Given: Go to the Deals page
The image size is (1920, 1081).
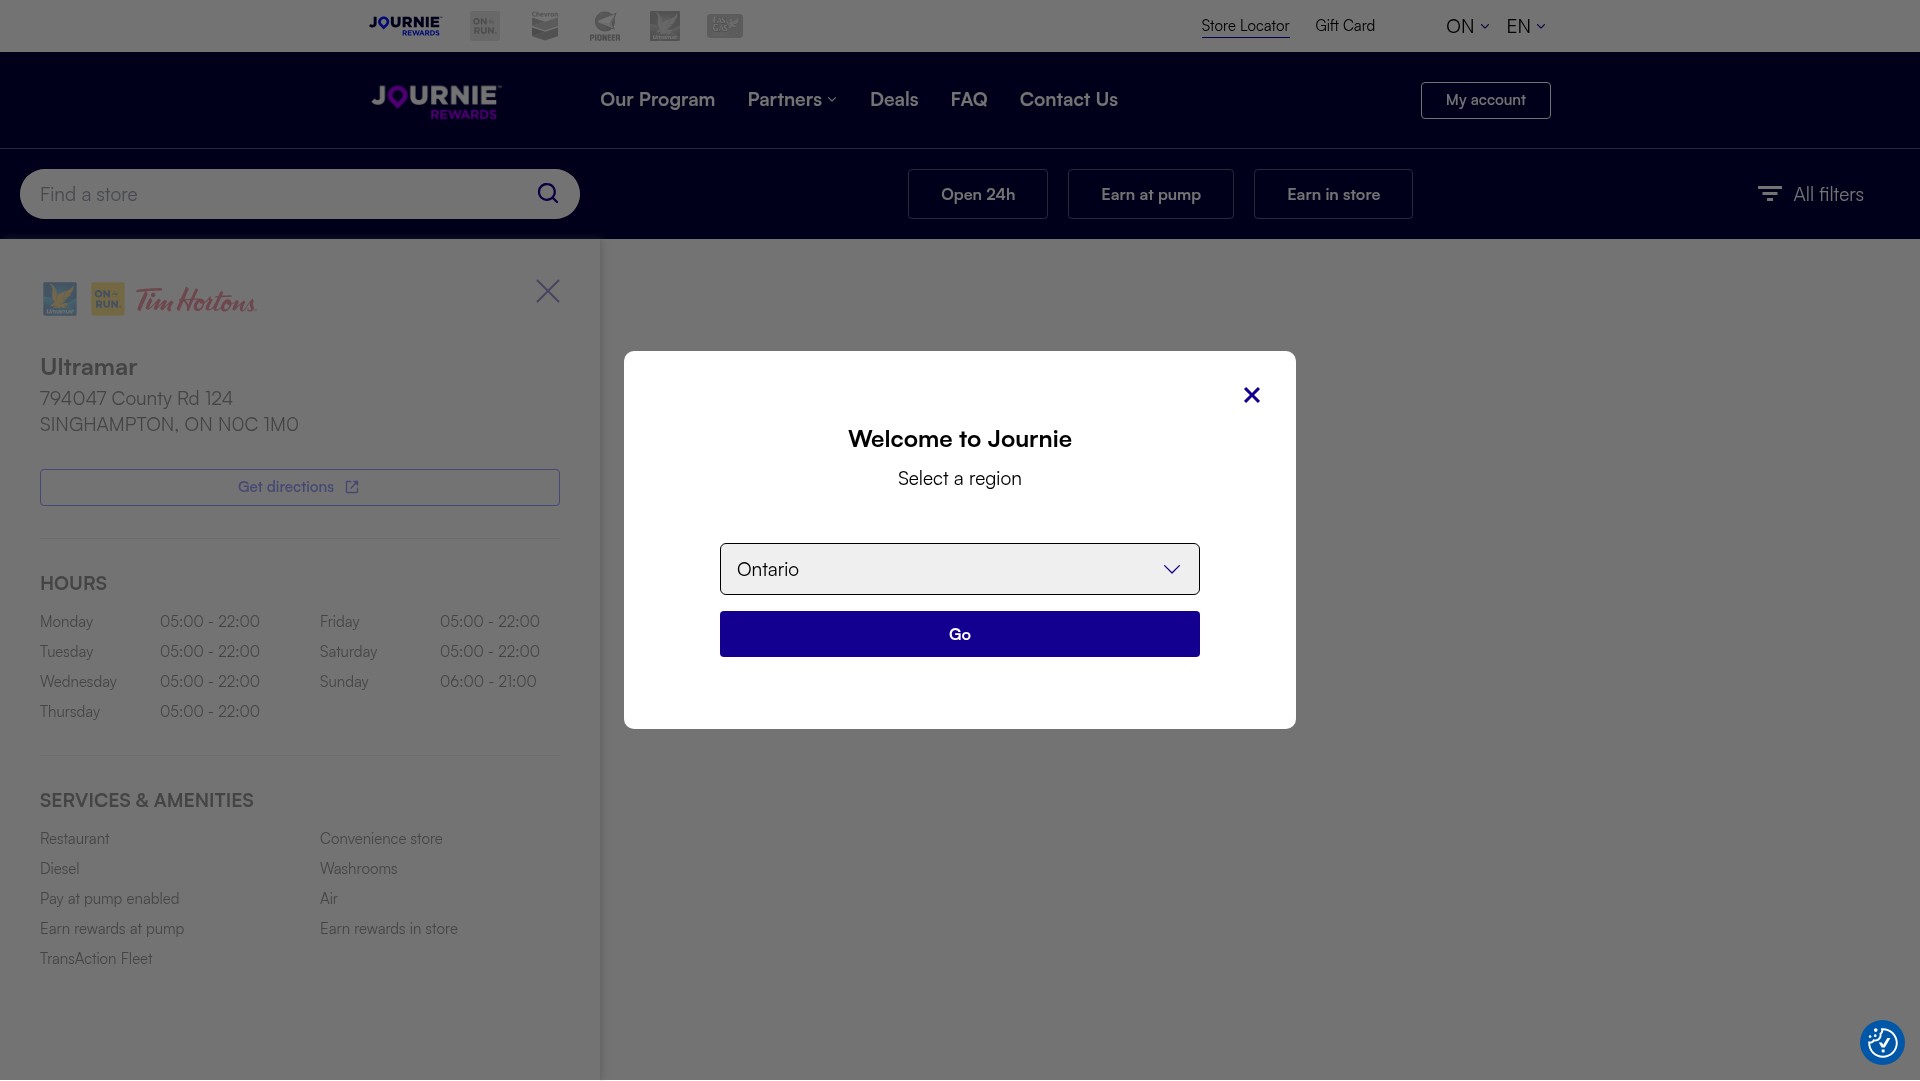Looking at the screenshot, I should pos(894,100).
